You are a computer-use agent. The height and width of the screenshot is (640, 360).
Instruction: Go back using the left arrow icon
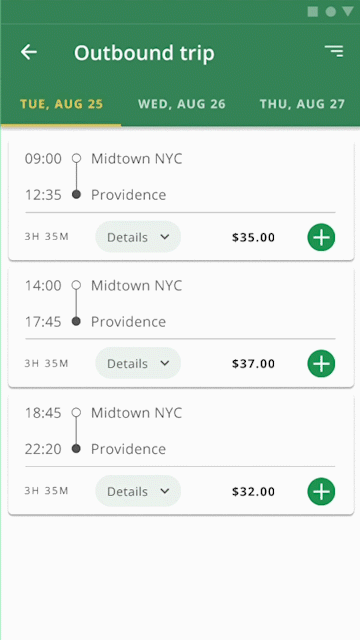click(29, 52)
